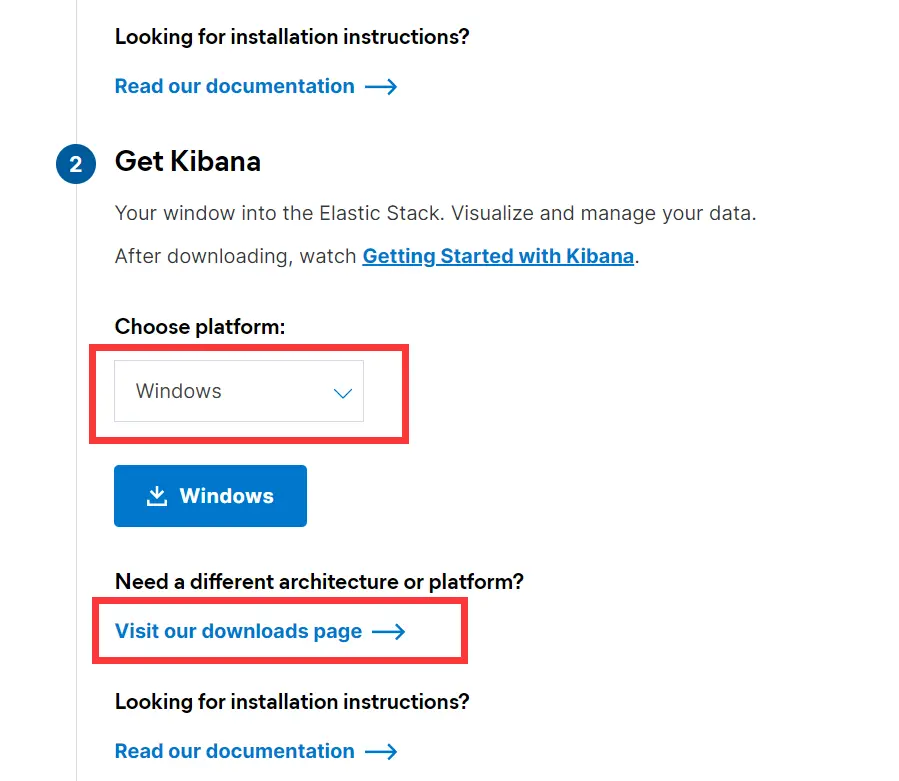Click the arrow beside the documentation link above Get Kibana
The width and height of the screenshot is (899, 781).
click(x=381, y=87)
